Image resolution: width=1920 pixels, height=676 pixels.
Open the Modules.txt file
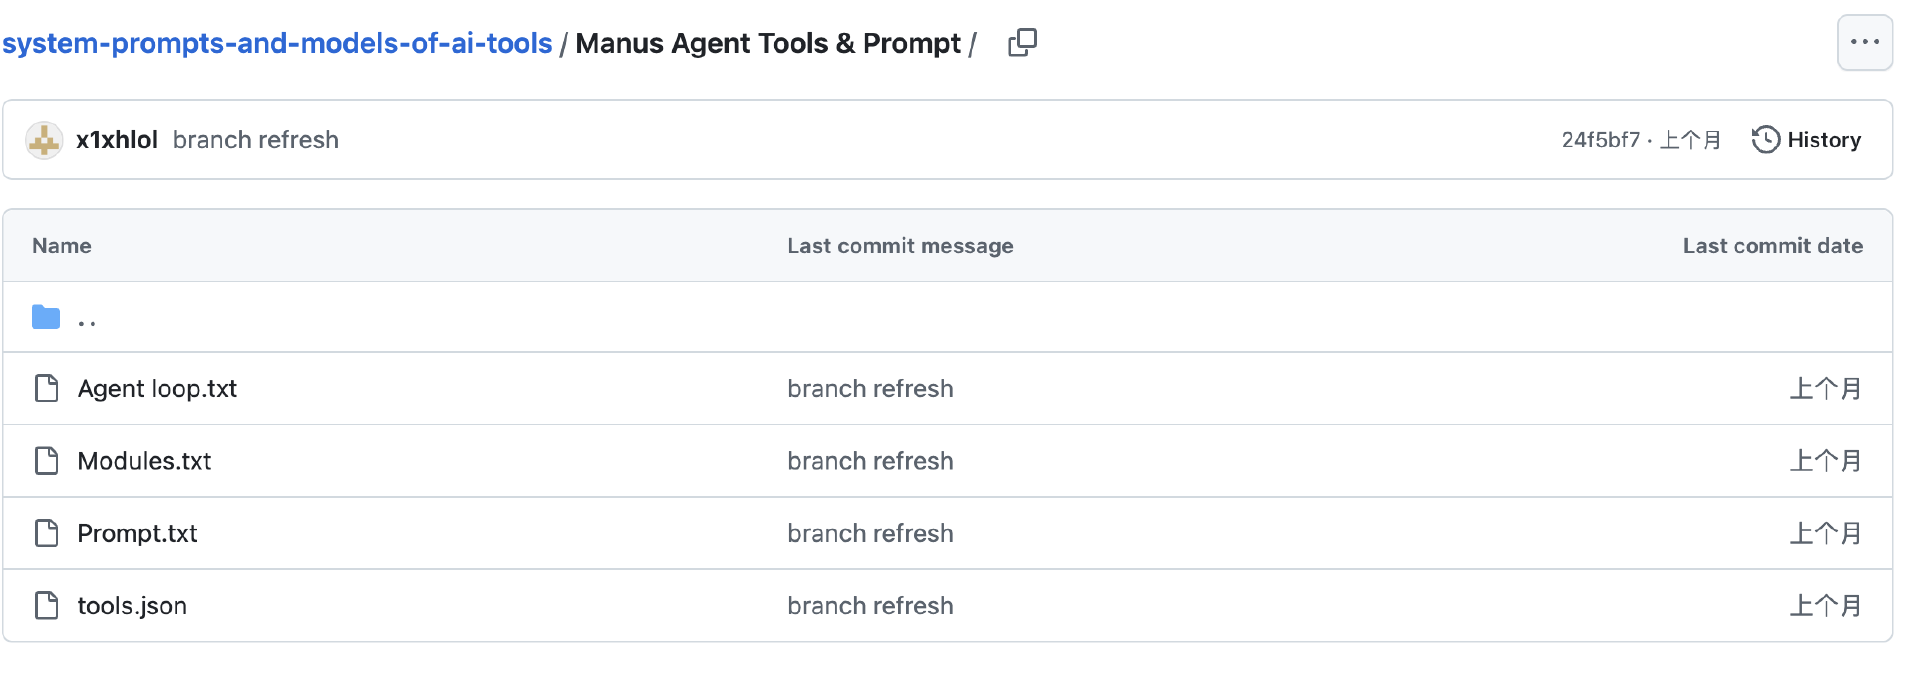click(144, 461)
